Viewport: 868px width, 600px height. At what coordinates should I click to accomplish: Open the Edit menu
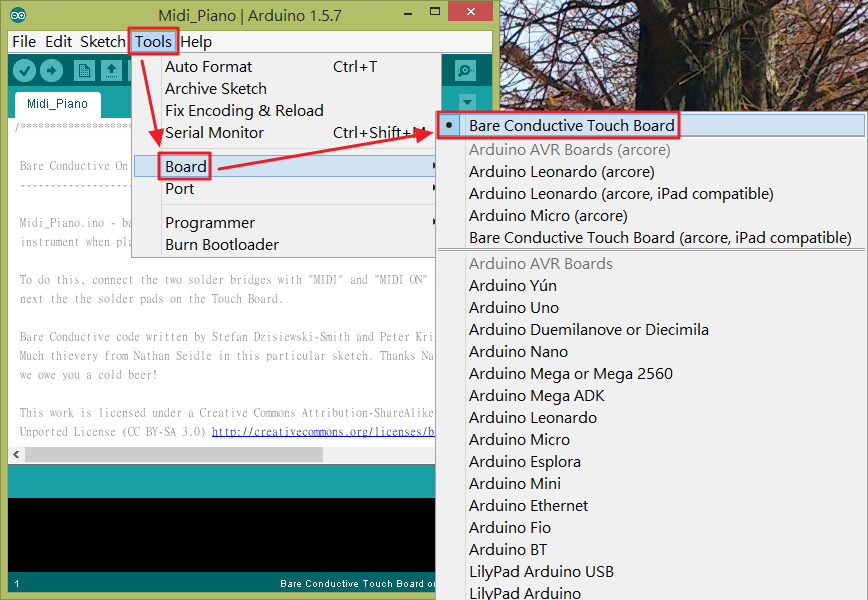[58, 42]
